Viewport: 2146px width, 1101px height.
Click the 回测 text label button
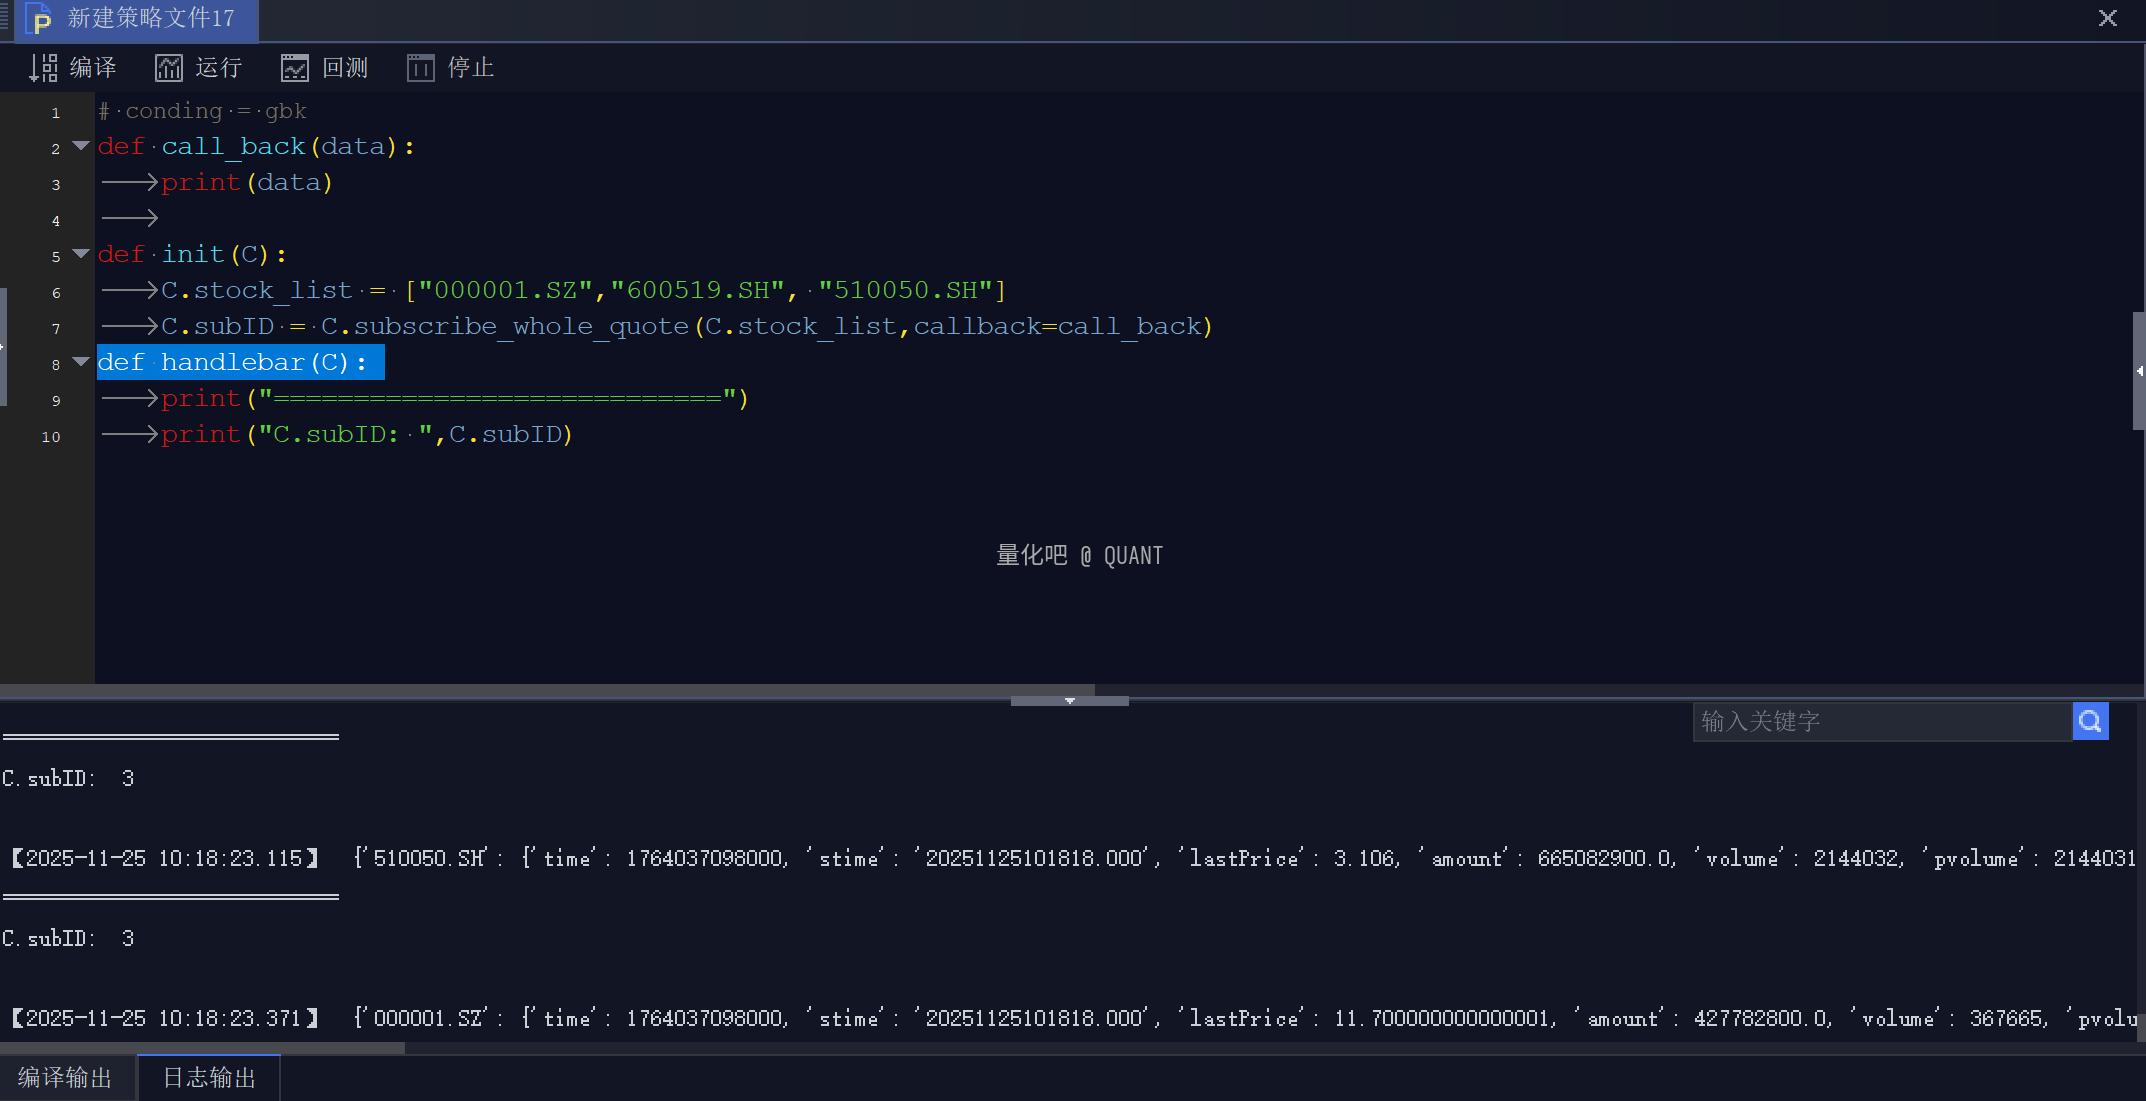[x=345, y=68]
